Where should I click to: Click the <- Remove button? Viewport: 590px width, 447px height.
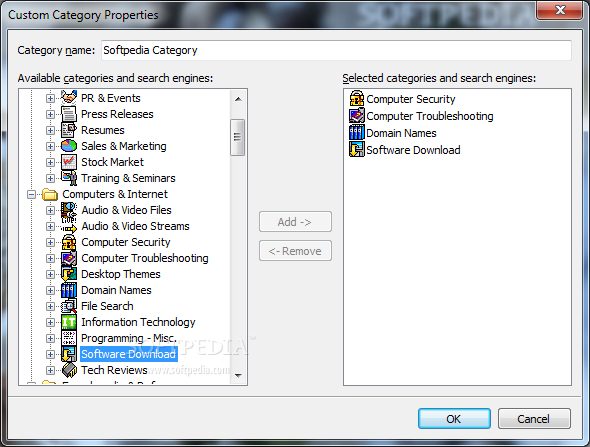point(295,251)
